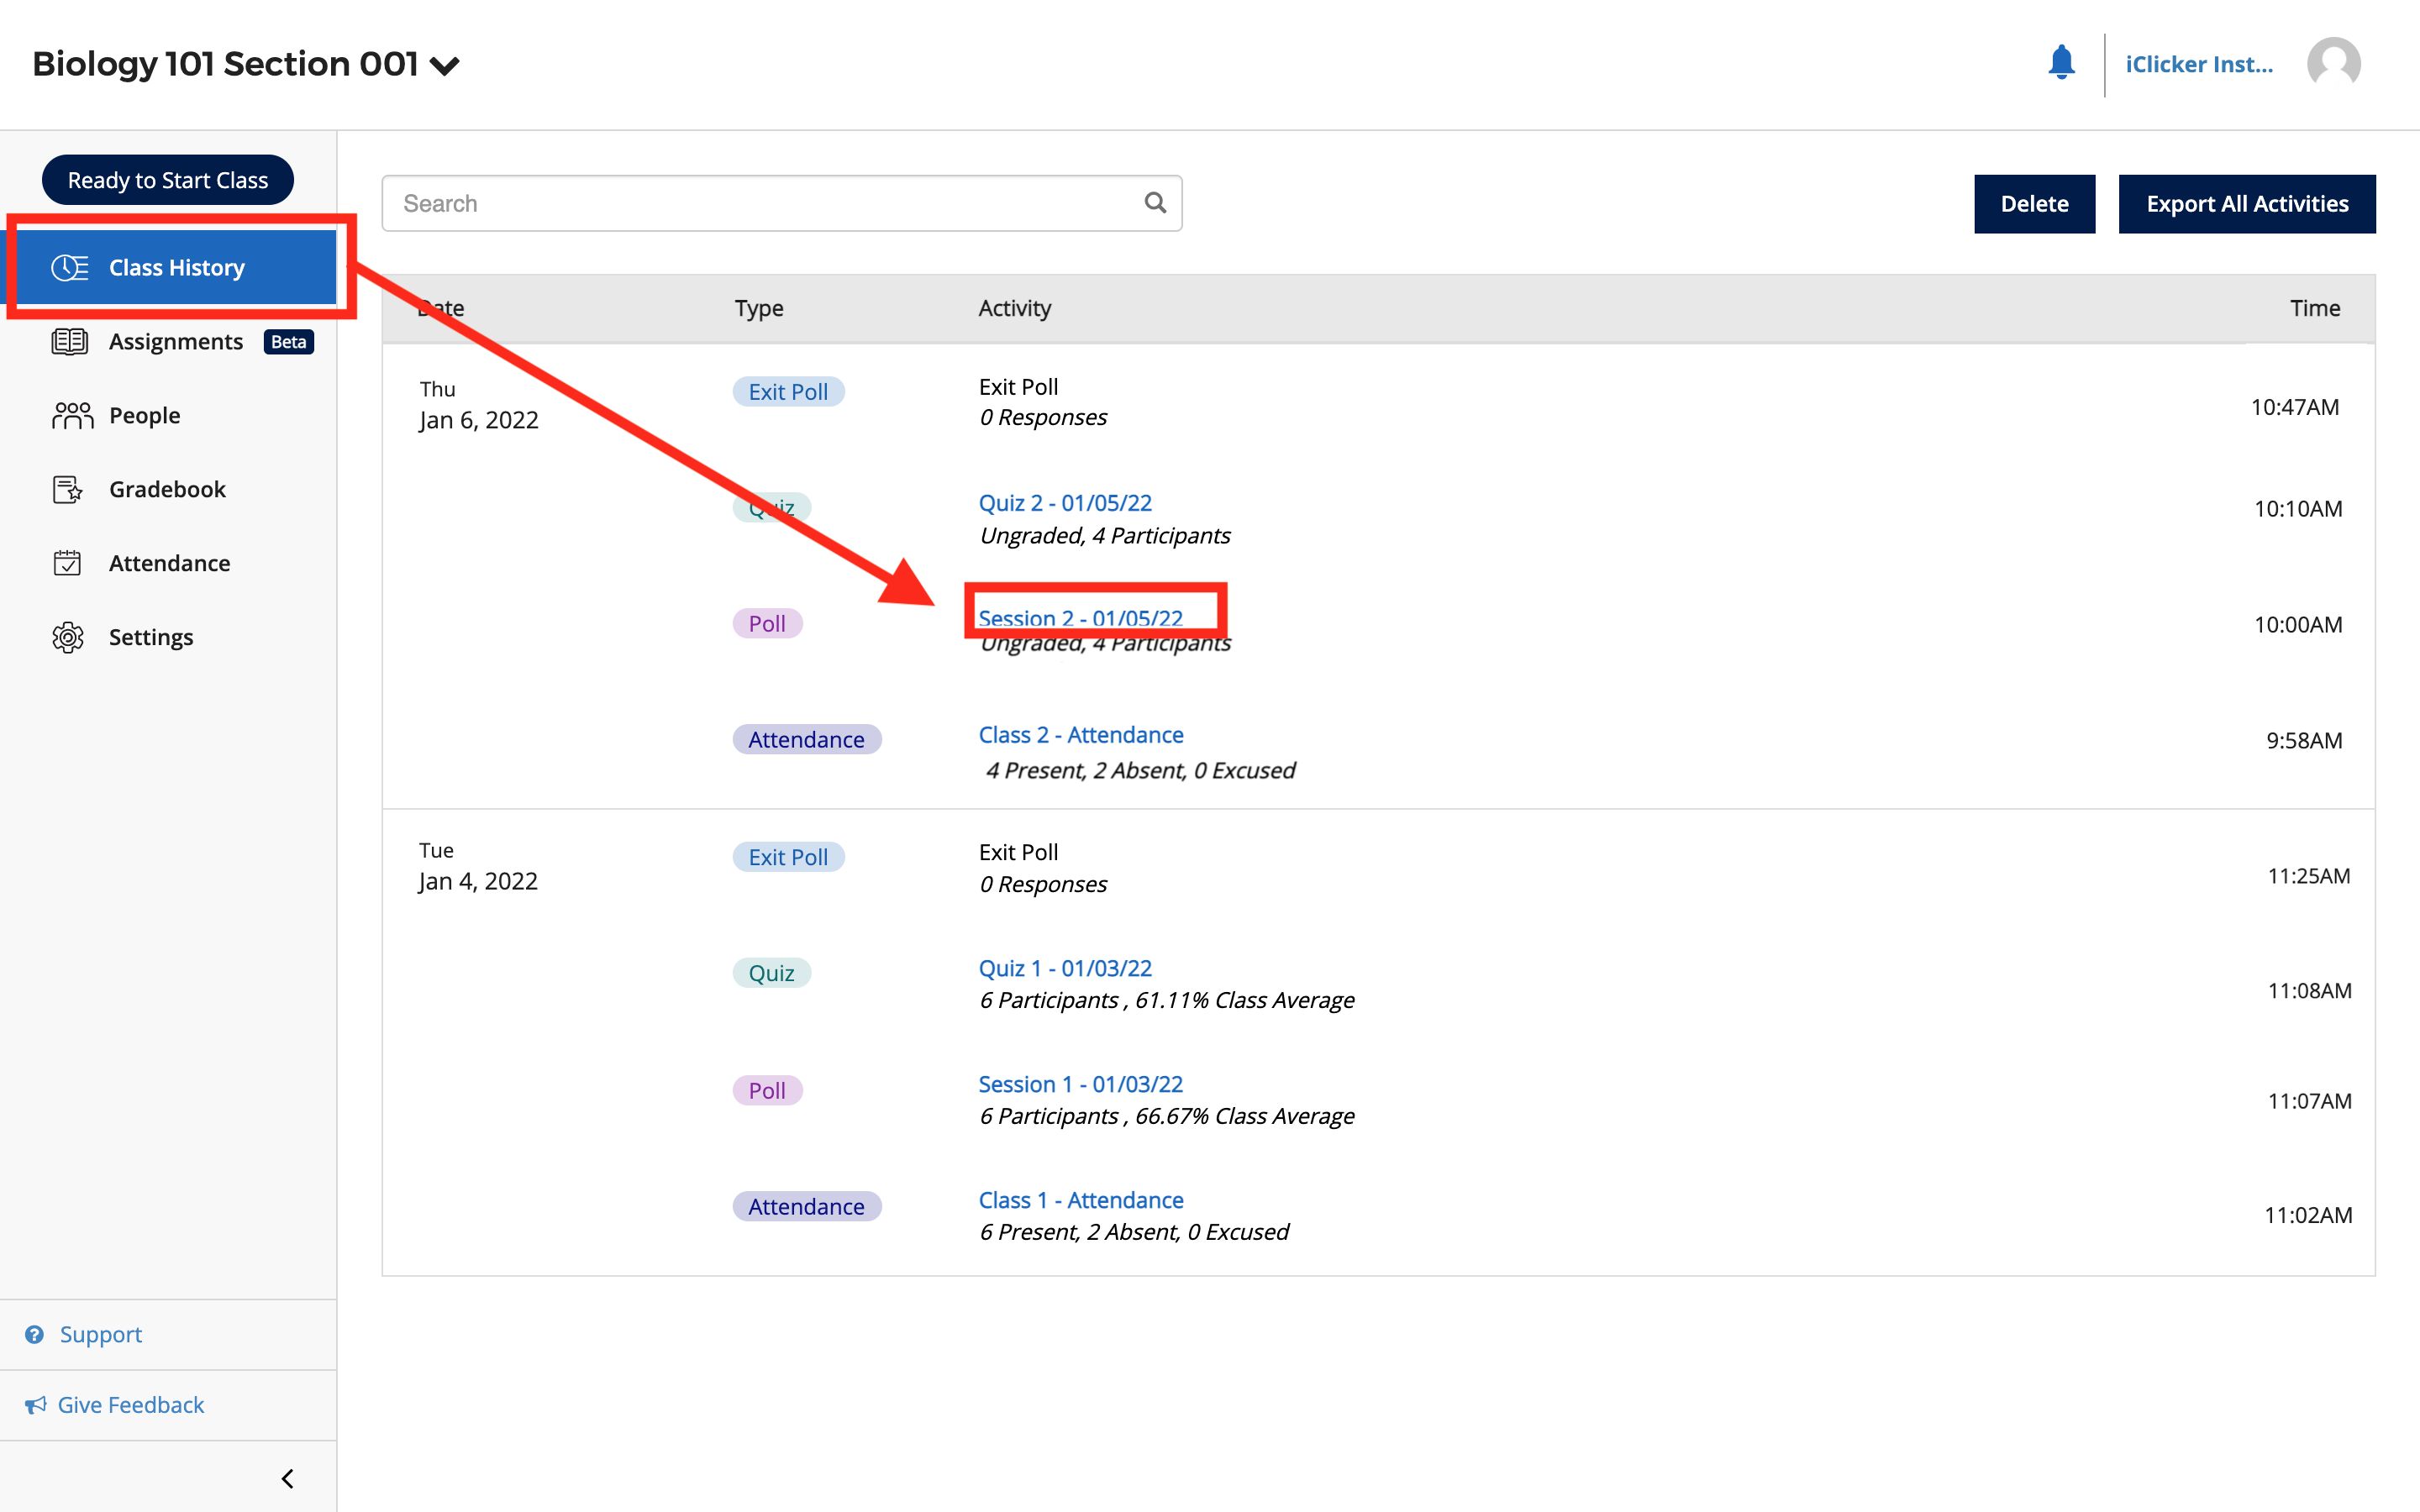Click the Gradebook icon
Screen dimensions: 2420x1512
67,489
